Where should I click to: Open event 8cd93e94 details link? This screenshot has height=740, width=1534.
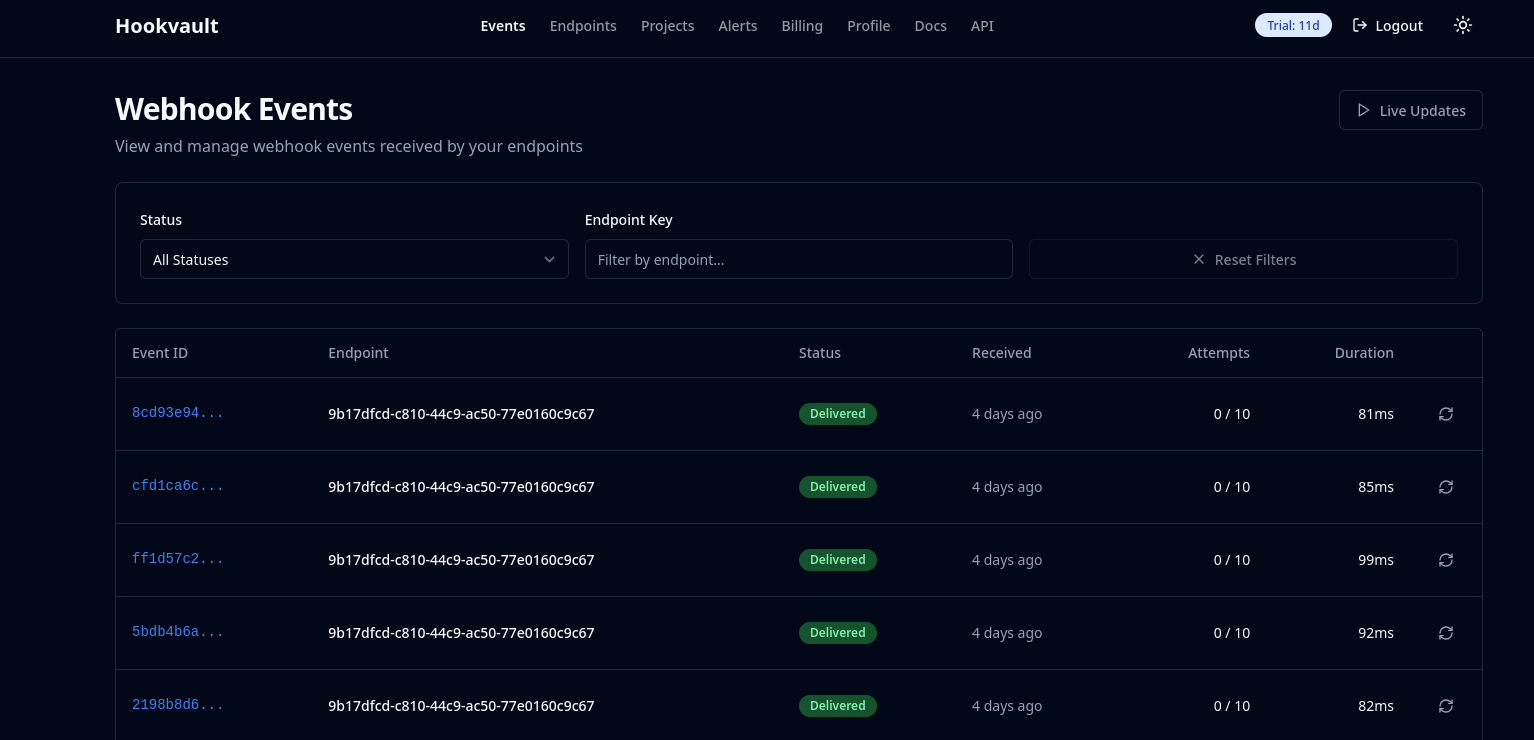[178, 413]
